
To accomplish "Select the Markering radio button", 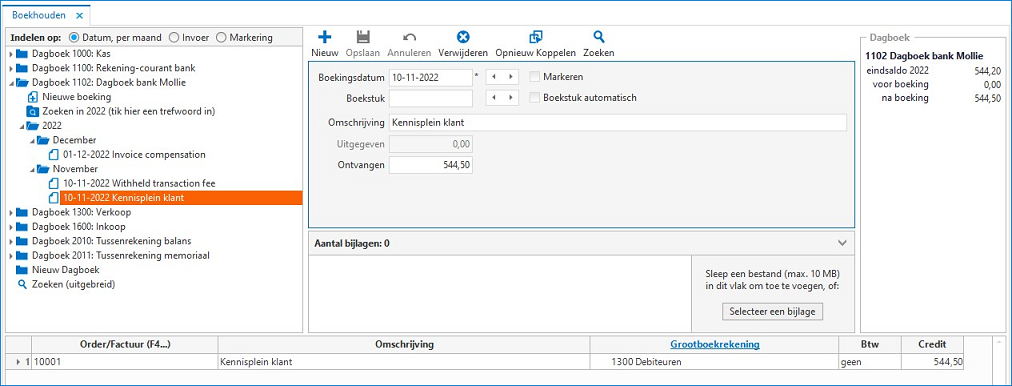I will pyautogui.click(x=221, y=37).
